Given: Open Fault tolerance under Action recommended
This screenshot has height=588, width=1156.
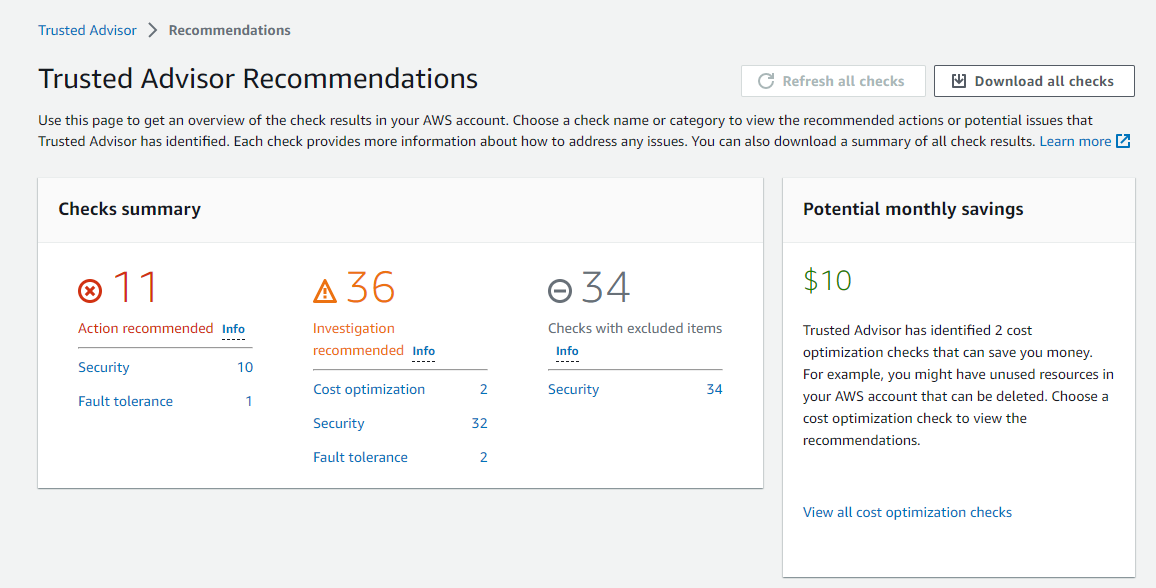Looking at the screenshot, I should pos(125,401).
